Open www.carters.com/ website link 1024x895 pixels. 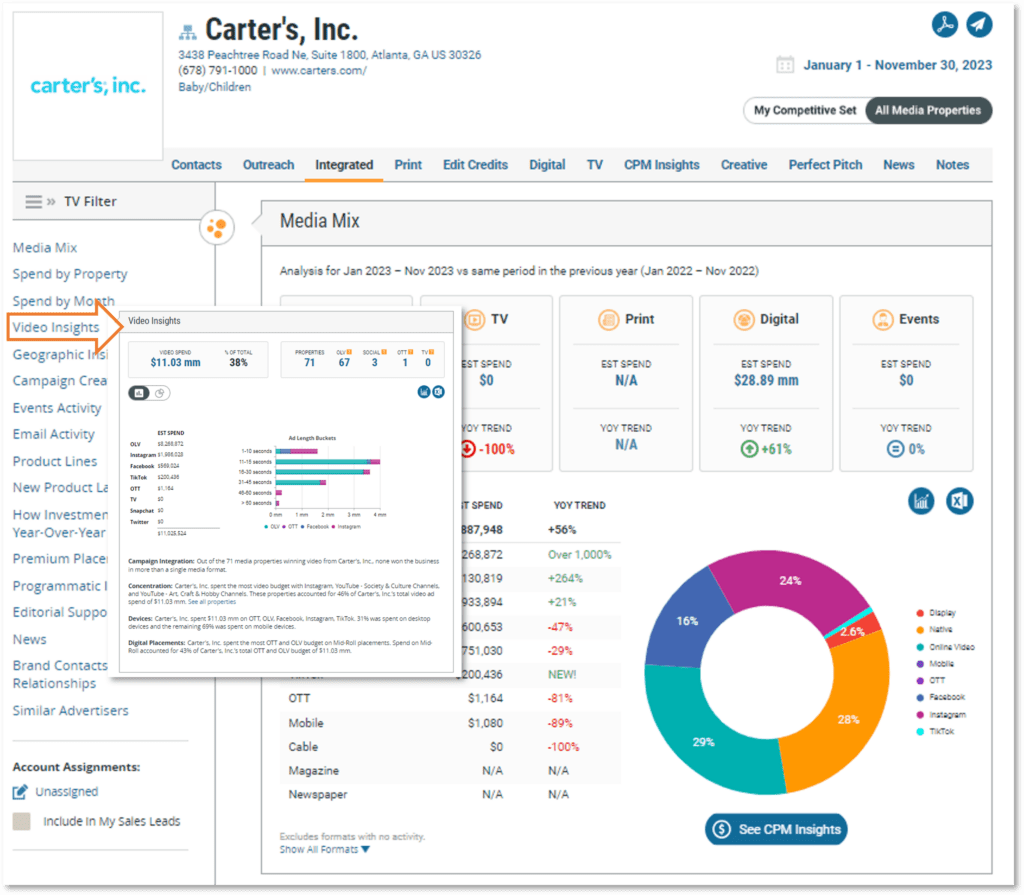click(319, 71)
